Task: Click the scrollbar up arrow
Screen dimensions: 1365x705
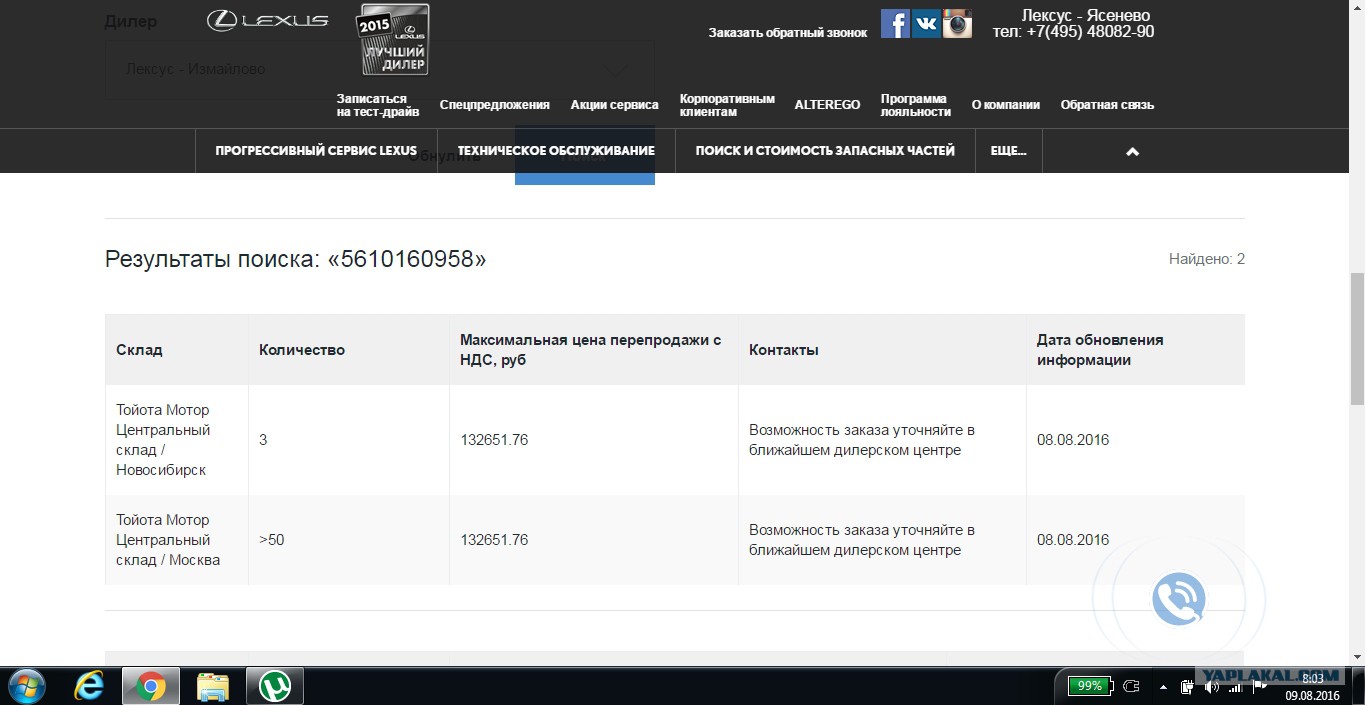Action: click(x=1357, y=7)
